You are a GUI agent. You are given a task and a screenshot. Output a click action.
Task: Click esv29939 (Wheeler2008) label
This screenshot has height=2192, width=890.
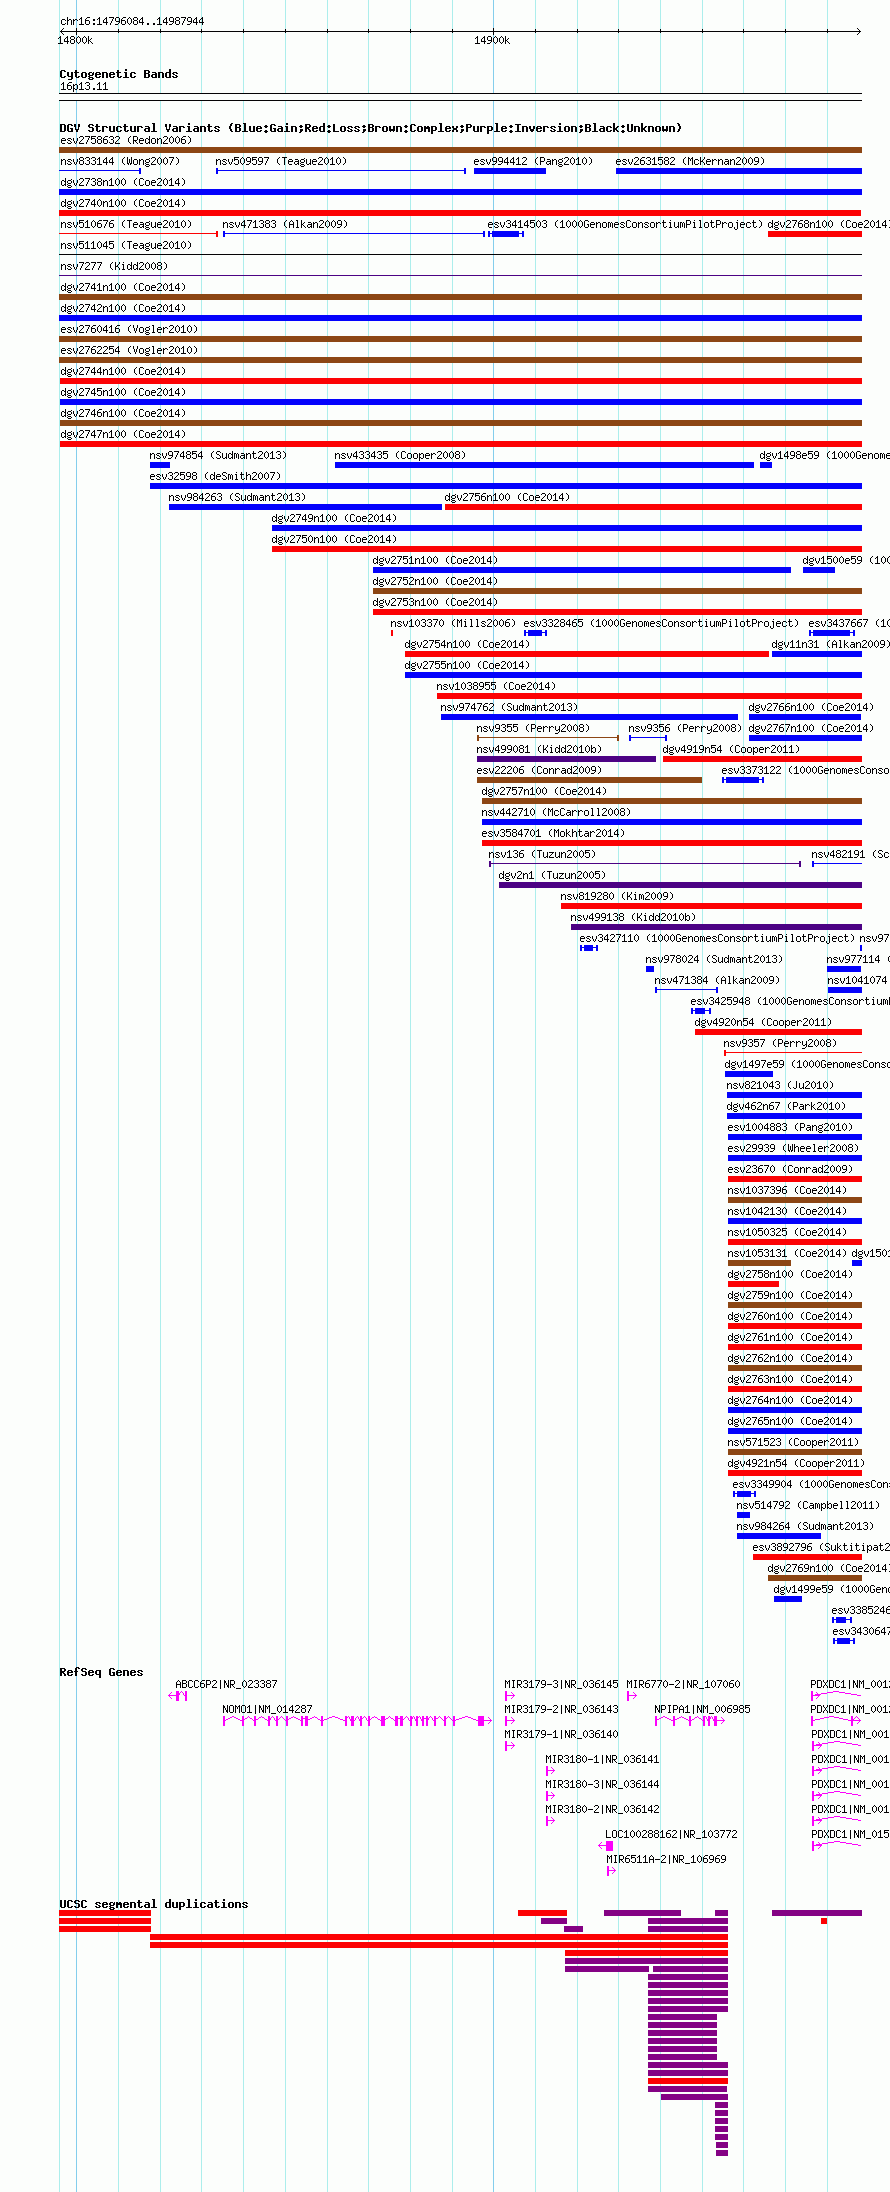(x=794, y=1148)
